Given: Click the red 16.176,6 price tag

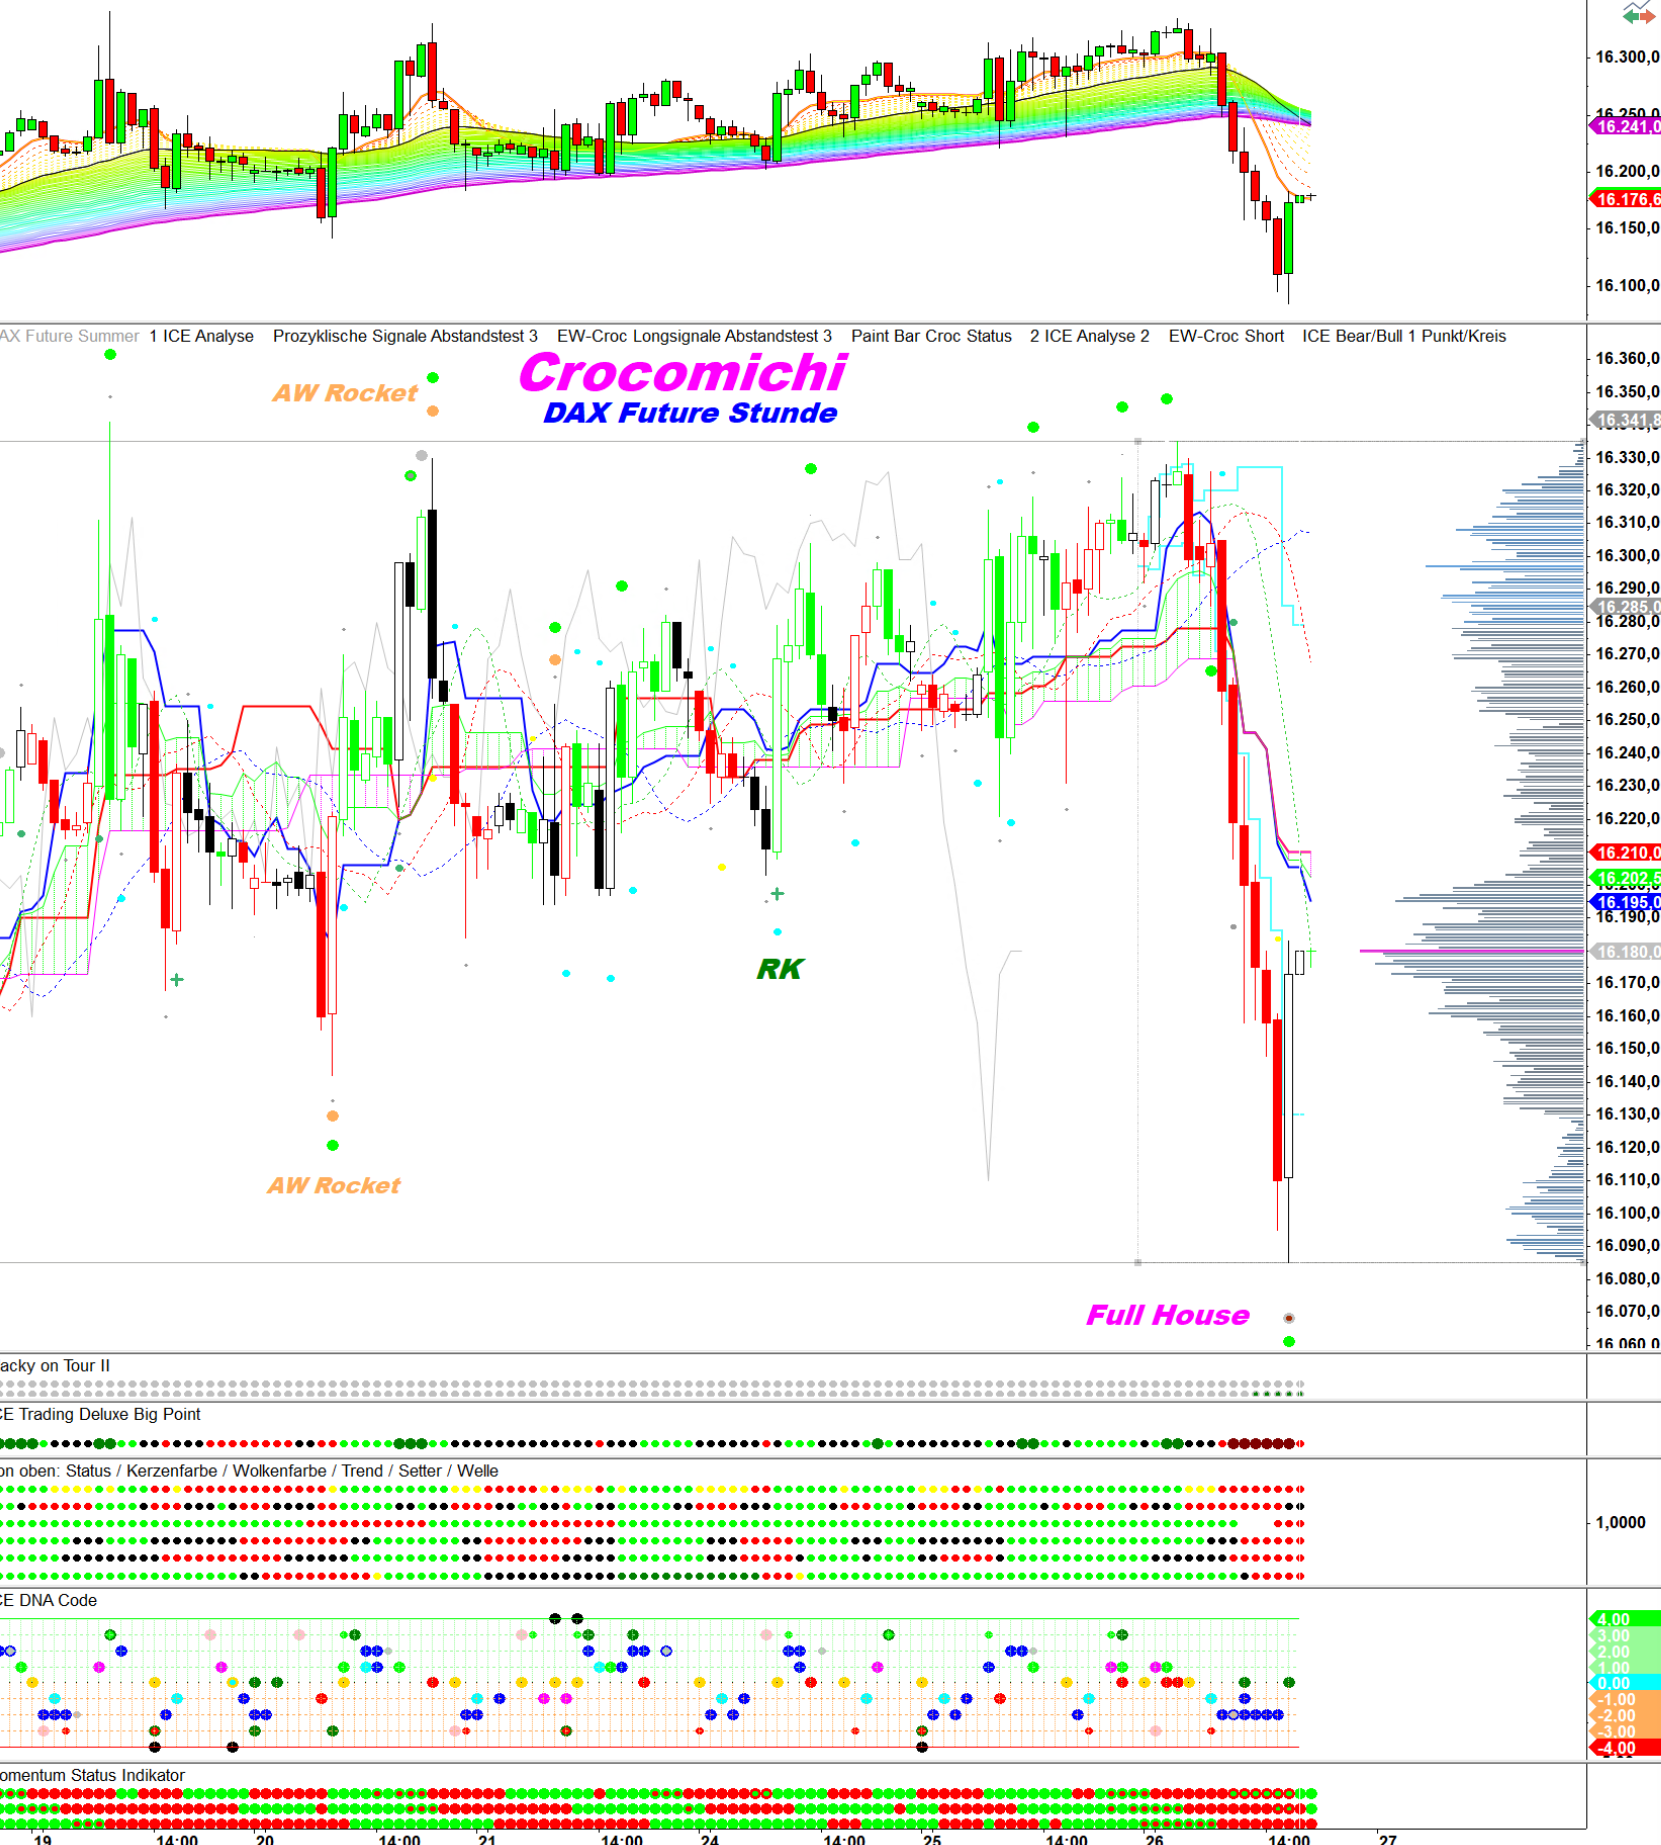Looking at the screenshot, I should [x=1626, y=199].
